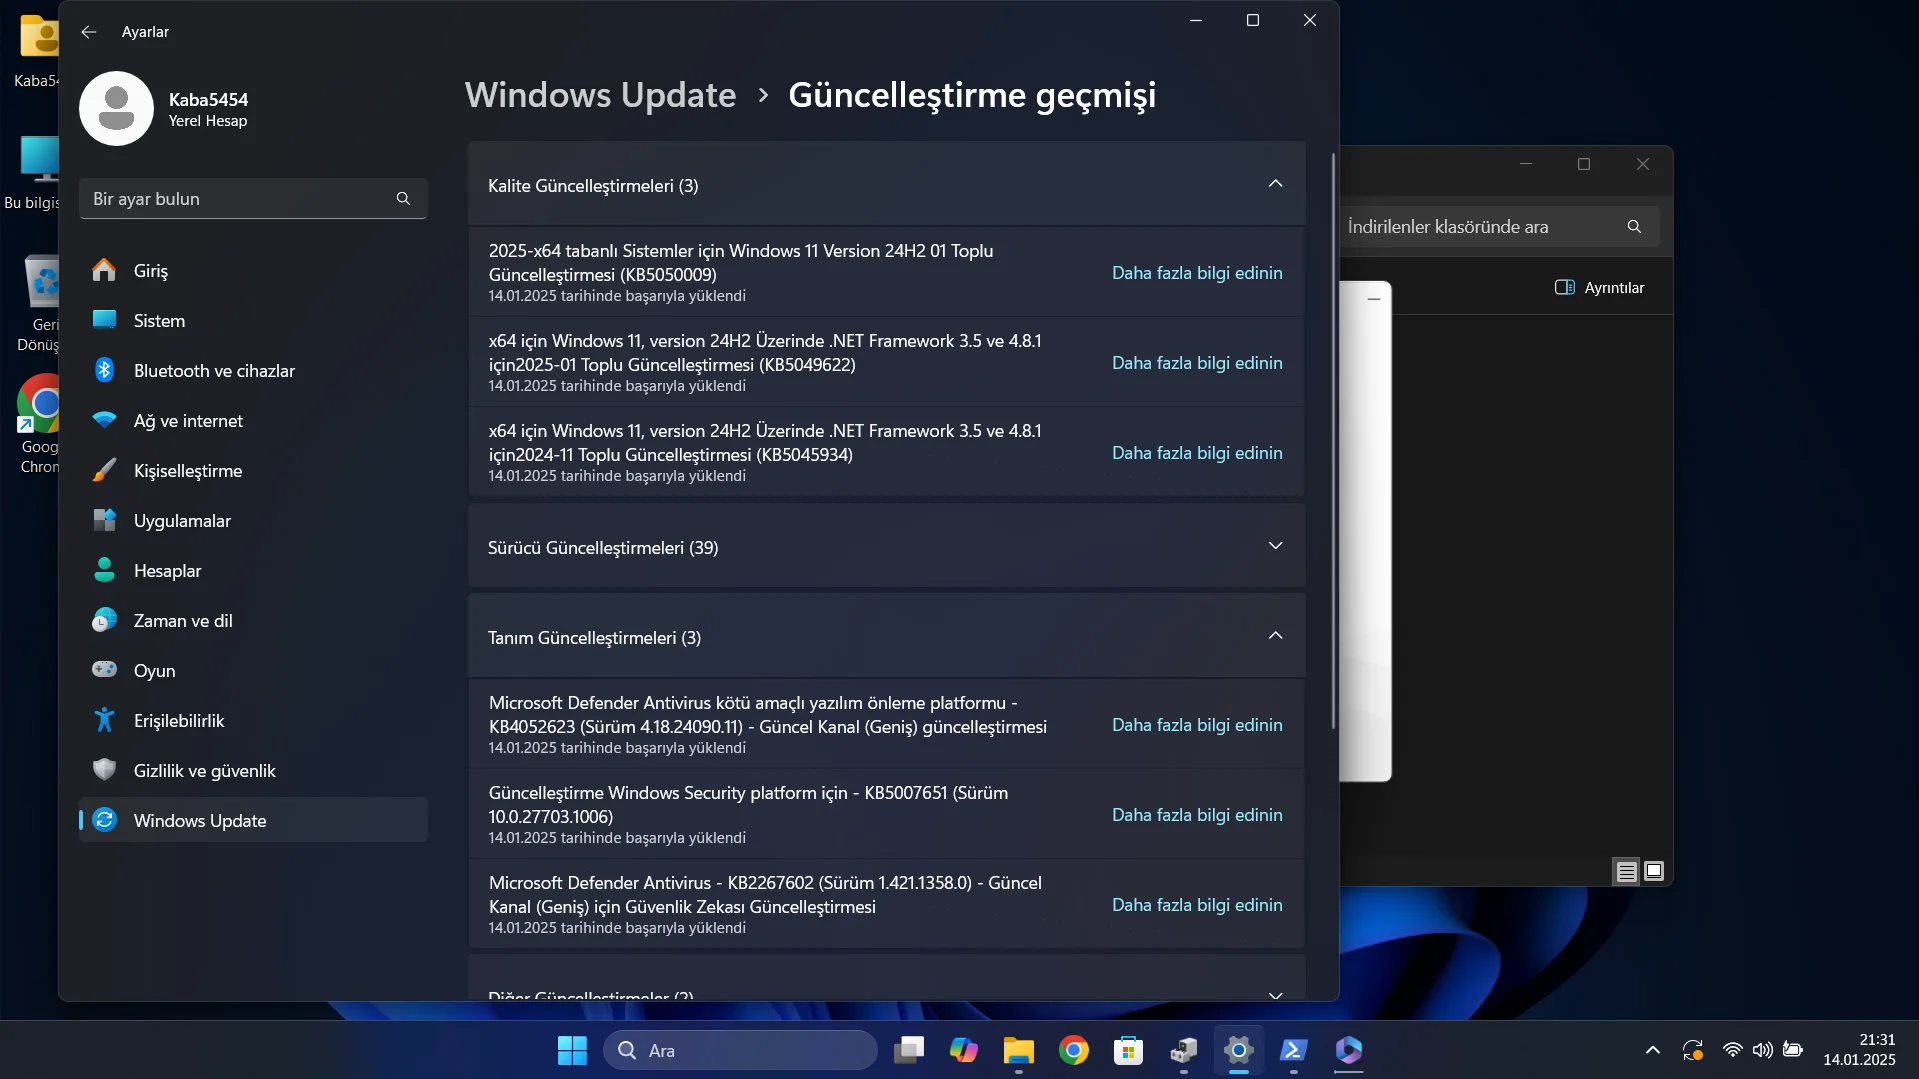
Task: Click the paintbrush icon for Kişiselleştirme
Action: [x=104, y=470]
